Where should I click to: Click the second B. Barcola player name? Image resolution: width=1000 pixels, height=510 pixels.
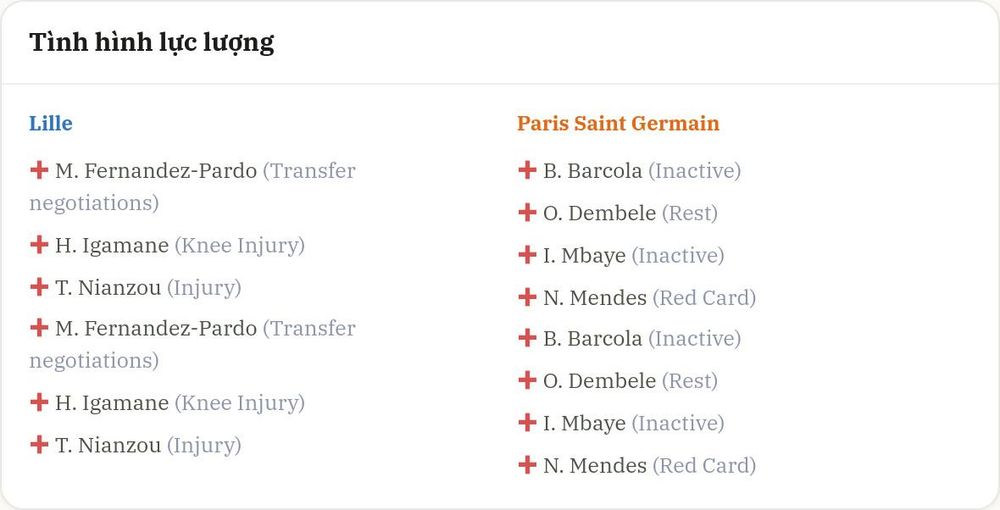(x=592, y=339)
